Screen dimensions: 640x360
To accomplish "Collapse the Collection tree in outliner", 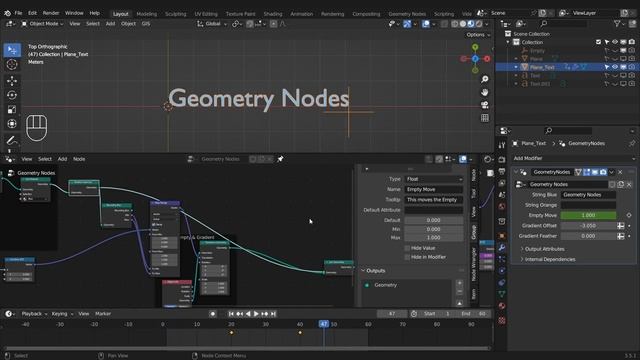I will 508,42.
